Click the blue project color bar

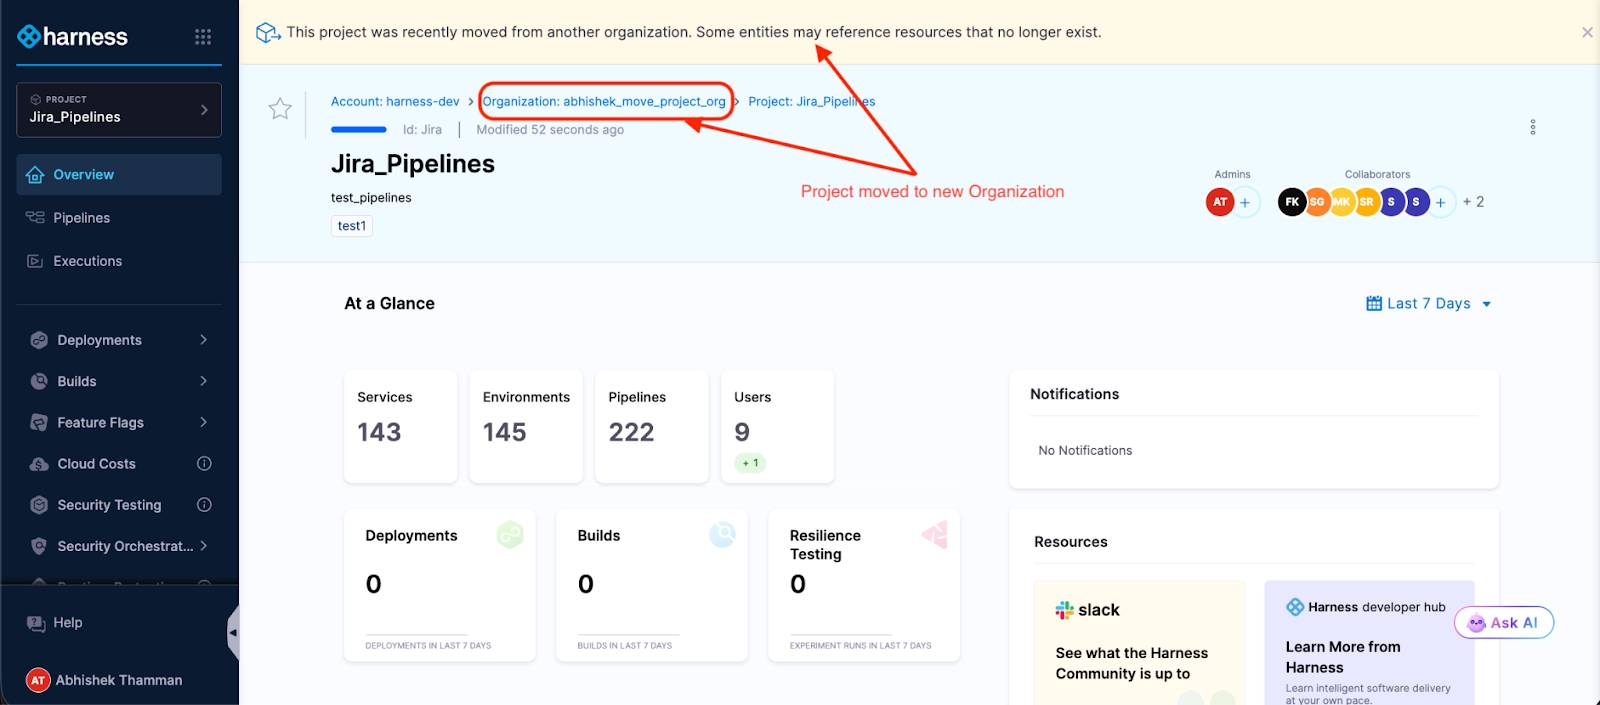[x=358, y=130]
